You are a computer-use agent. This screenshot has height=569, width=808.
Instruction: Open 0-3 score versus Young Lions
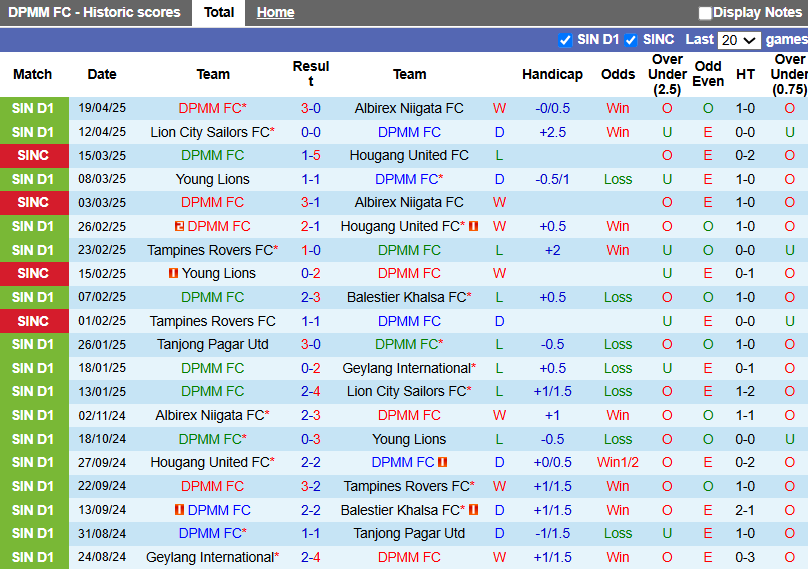(x=311, y=439)
